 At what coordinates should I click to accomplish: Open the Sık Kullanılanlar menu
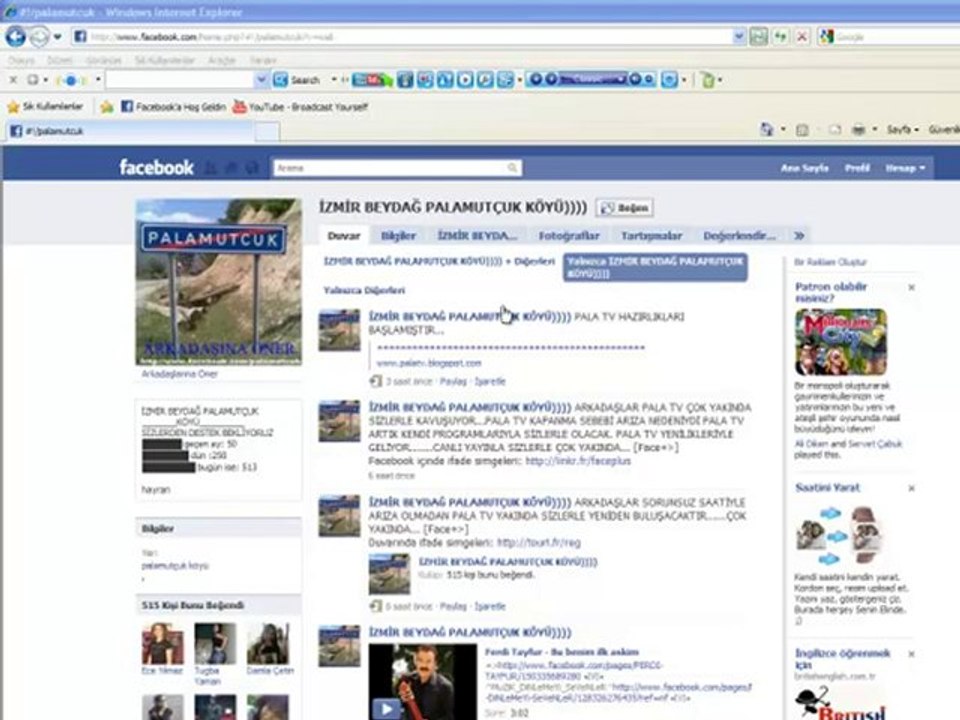click(x=165, y=60)
